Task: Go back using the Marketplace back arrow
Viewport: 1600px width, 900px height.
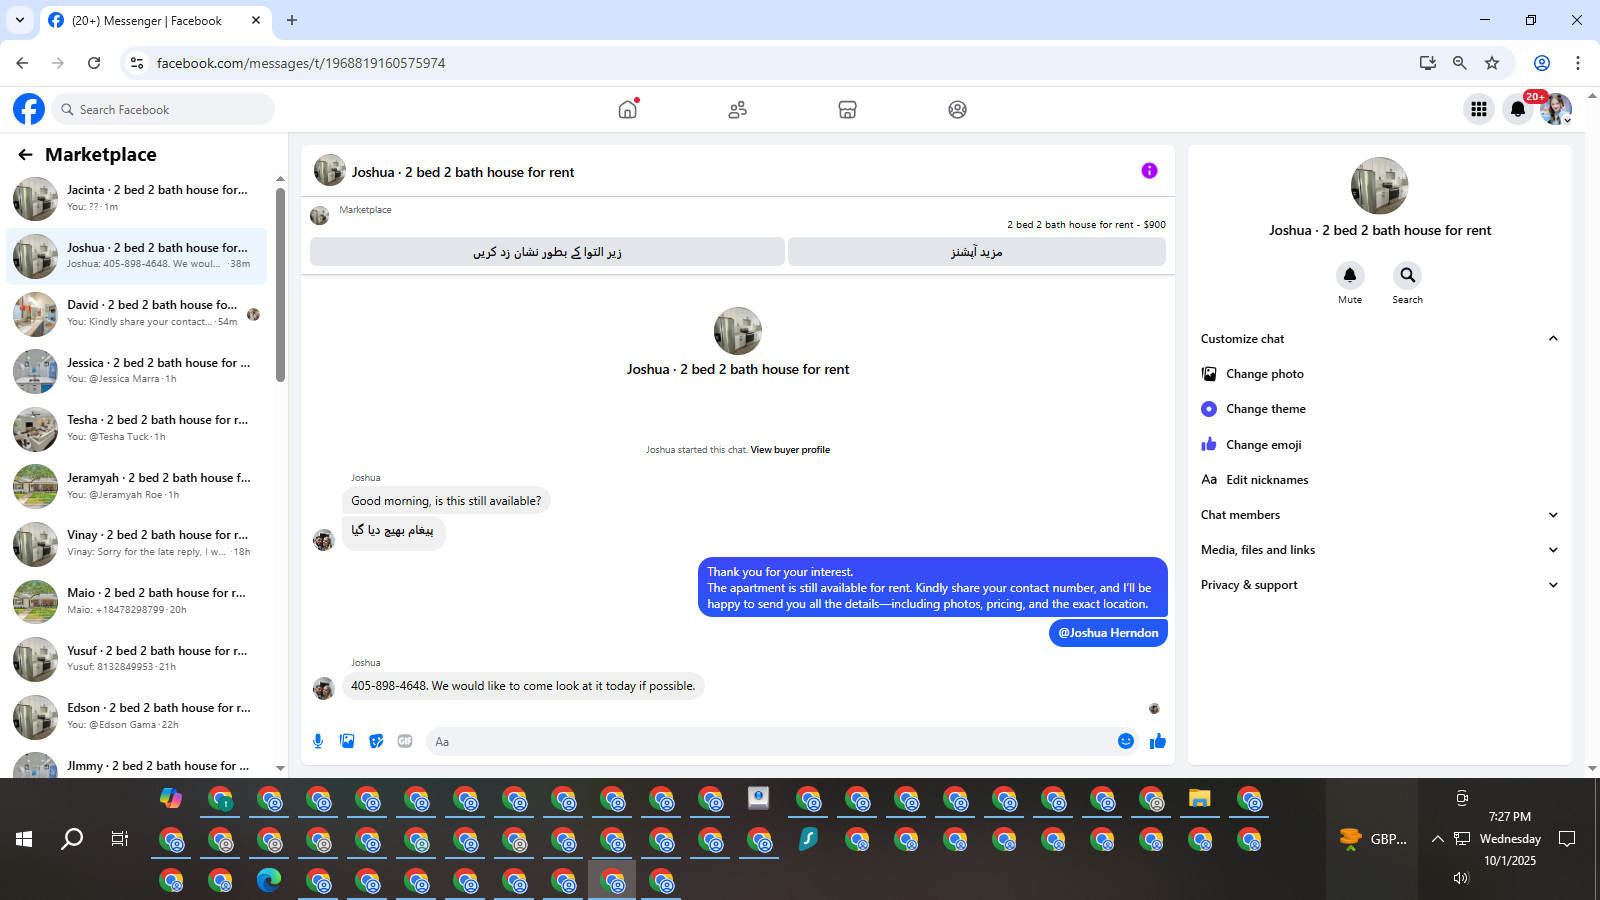Action: click(25, 154)
